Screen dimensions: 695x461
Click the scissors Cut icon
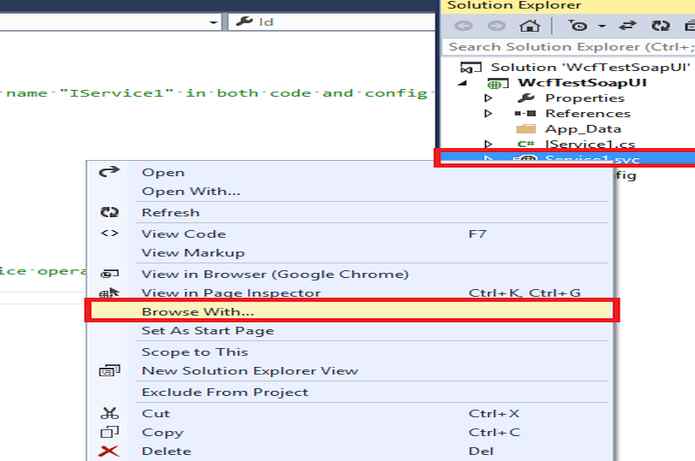(x=109, y=413)
